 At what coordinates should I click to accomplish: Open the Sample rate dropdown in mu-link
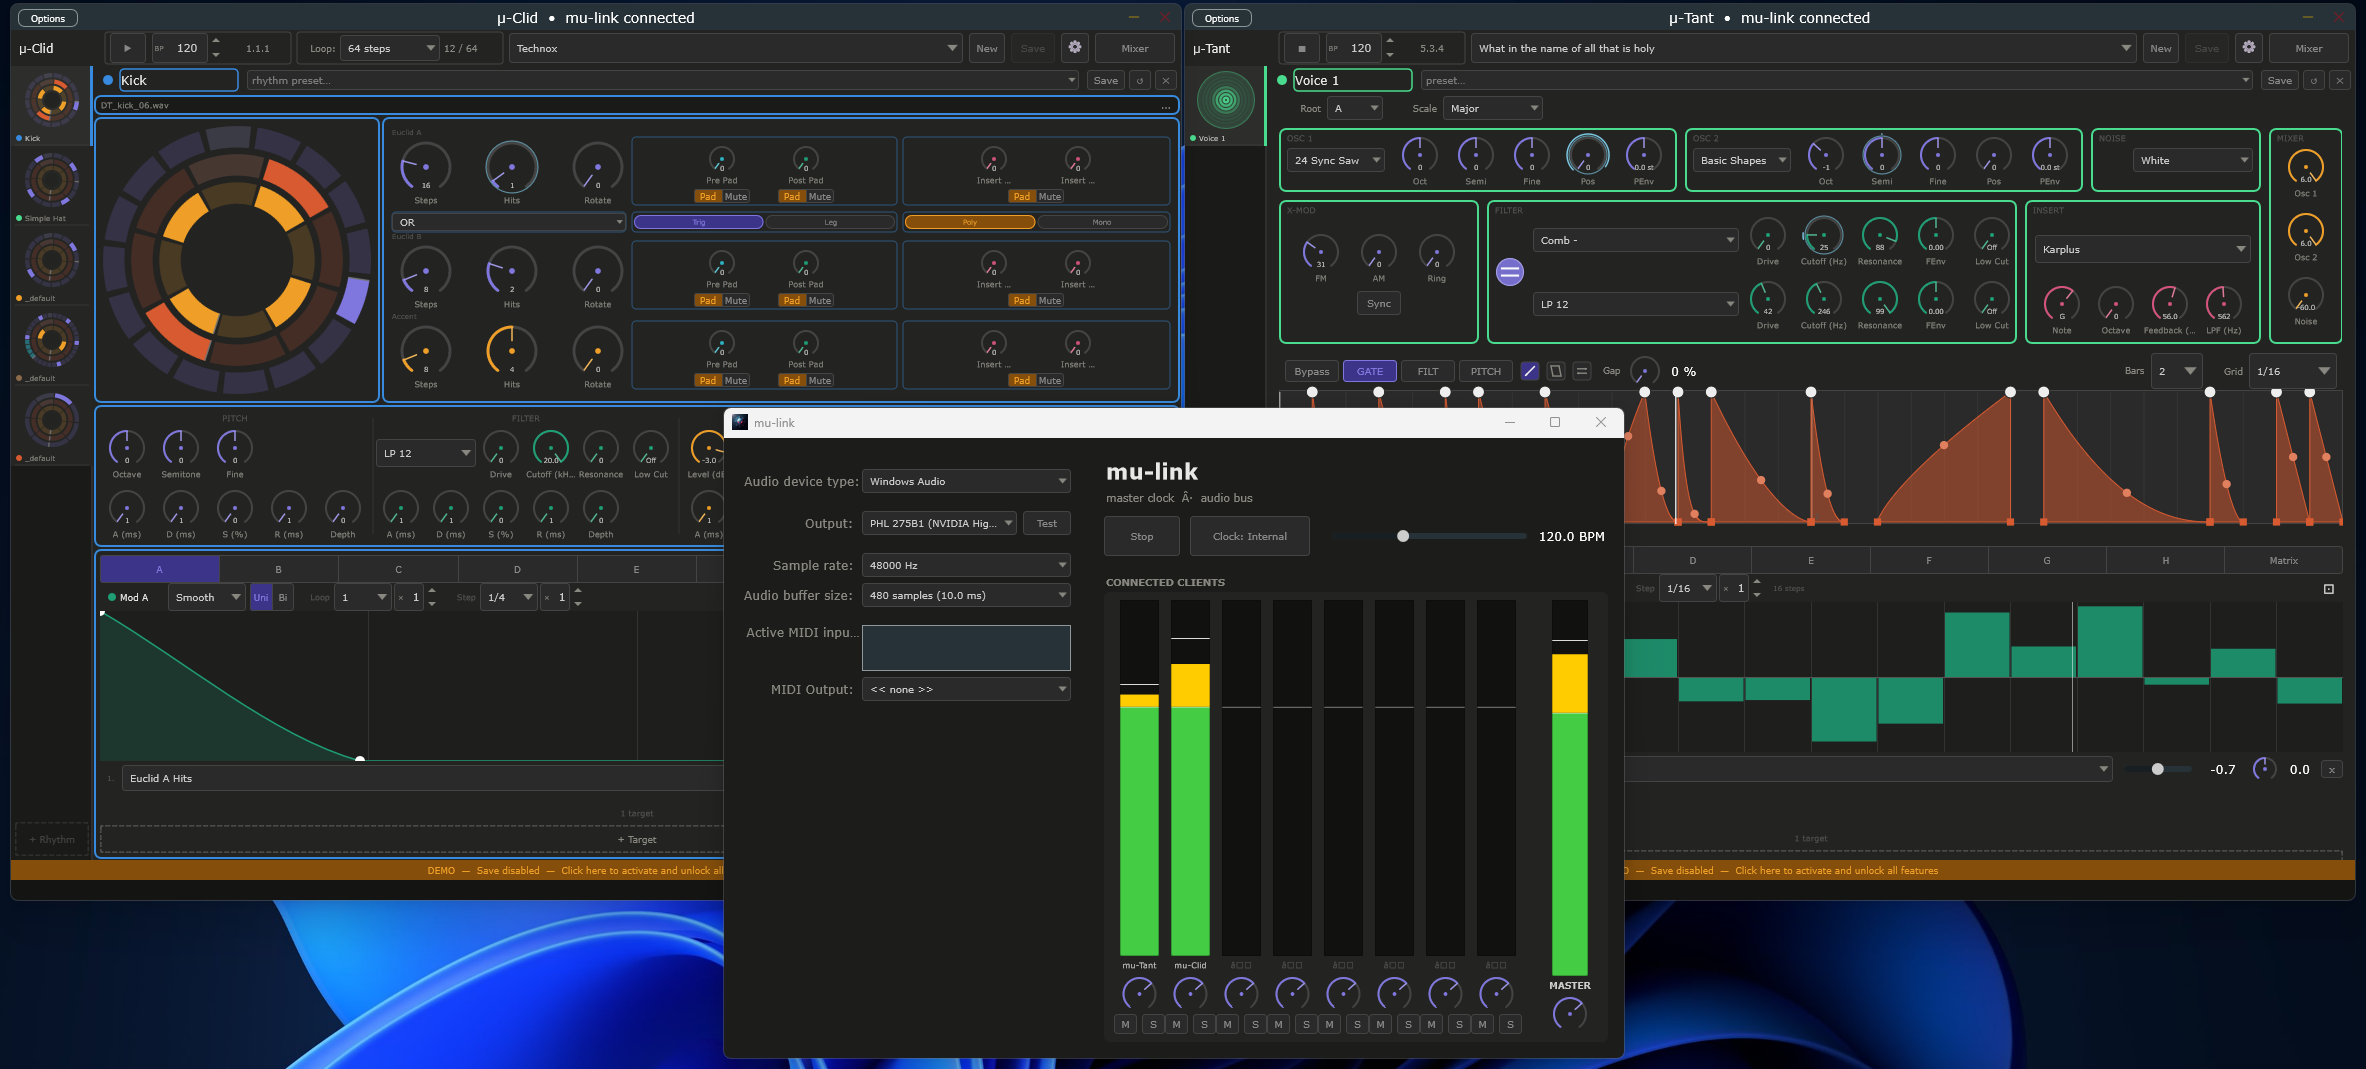(x=966, y=565)
